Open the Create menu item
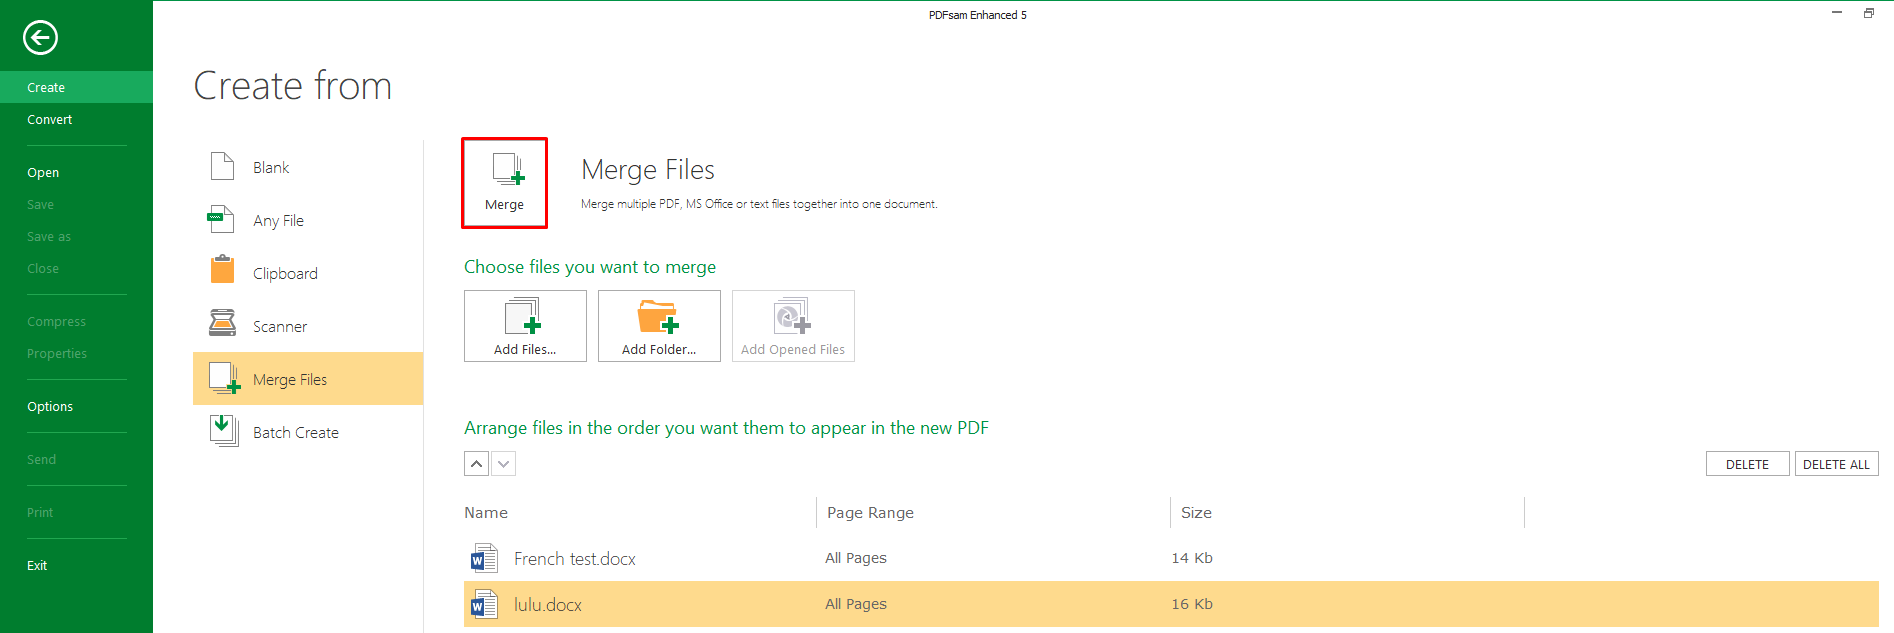The image size is (1894, 633). 76,87
